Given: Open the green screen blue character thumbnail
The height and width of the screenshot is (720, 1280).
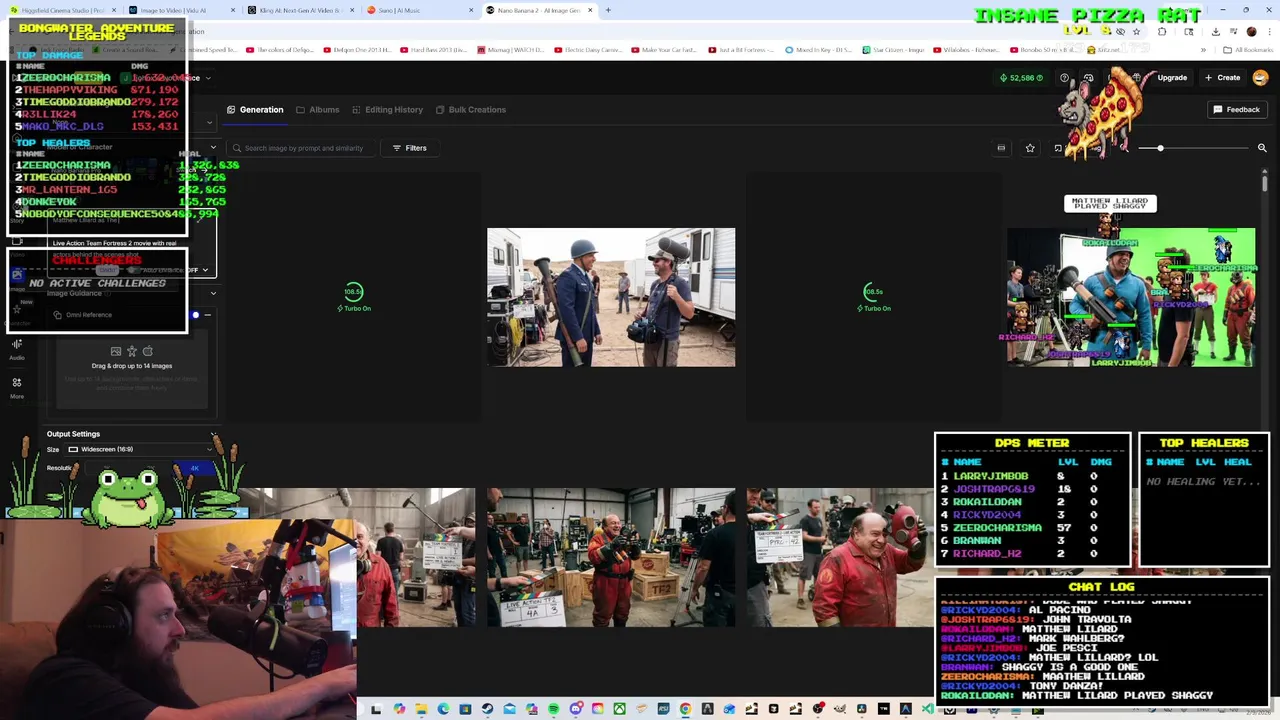Looking at the screenshot, I should (x=1131, y=297).
